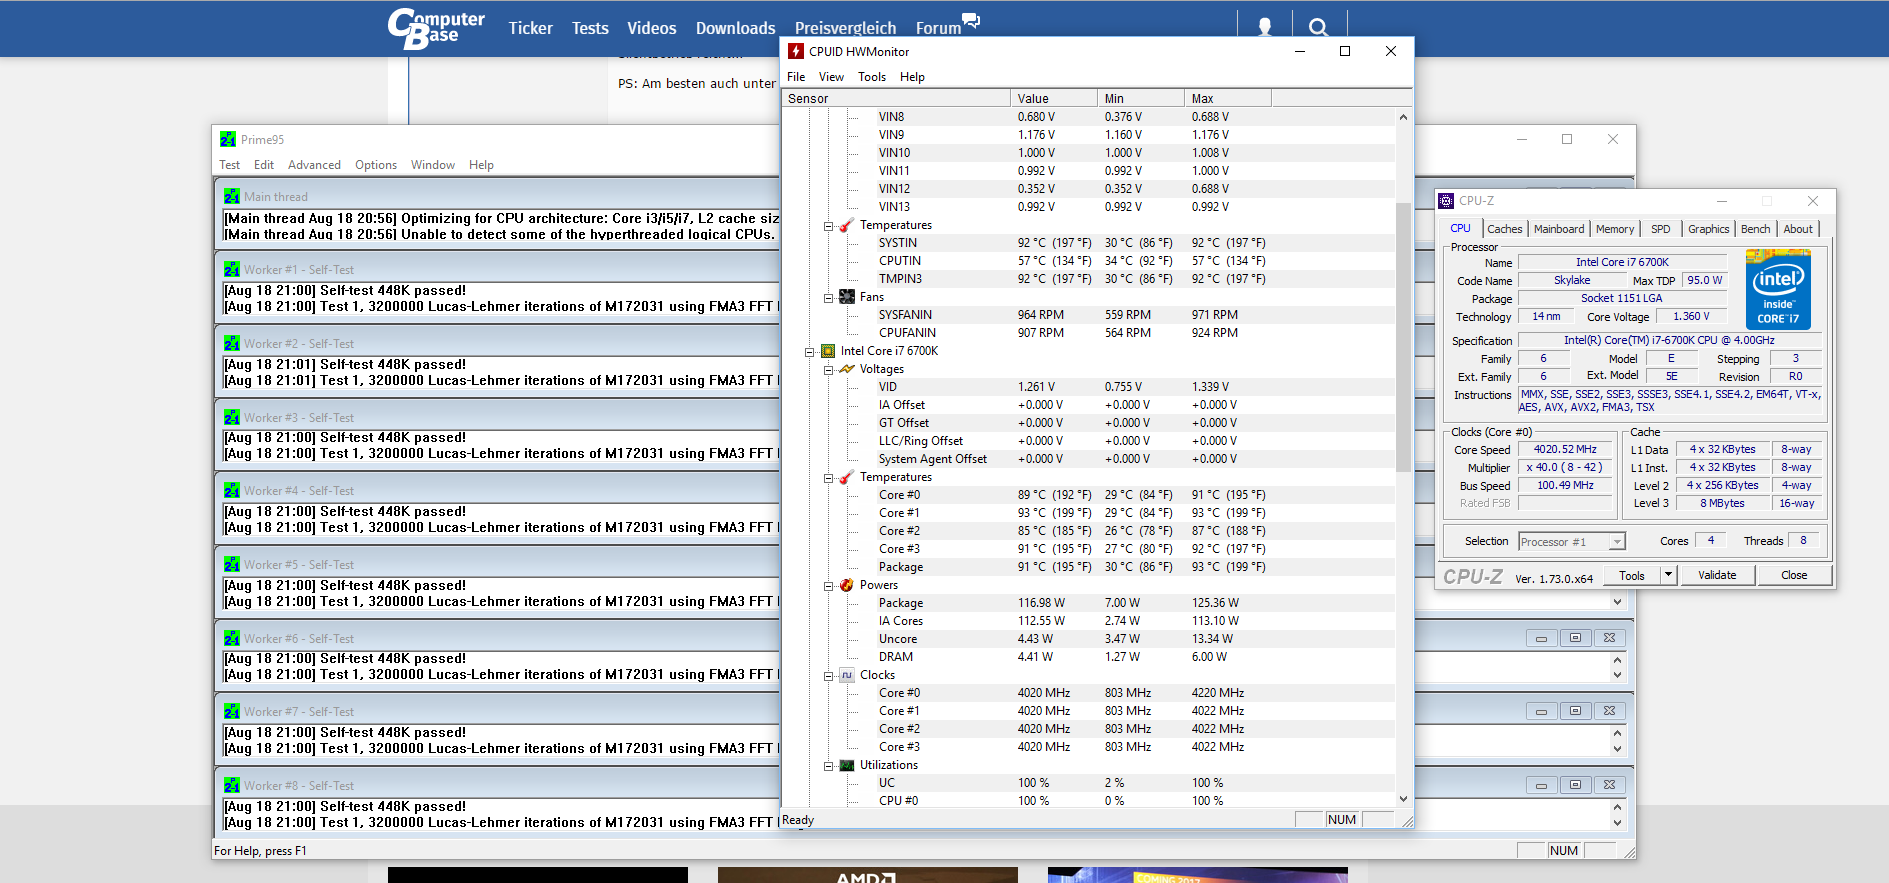Open the Preisvergleich website link

[845, 28]
